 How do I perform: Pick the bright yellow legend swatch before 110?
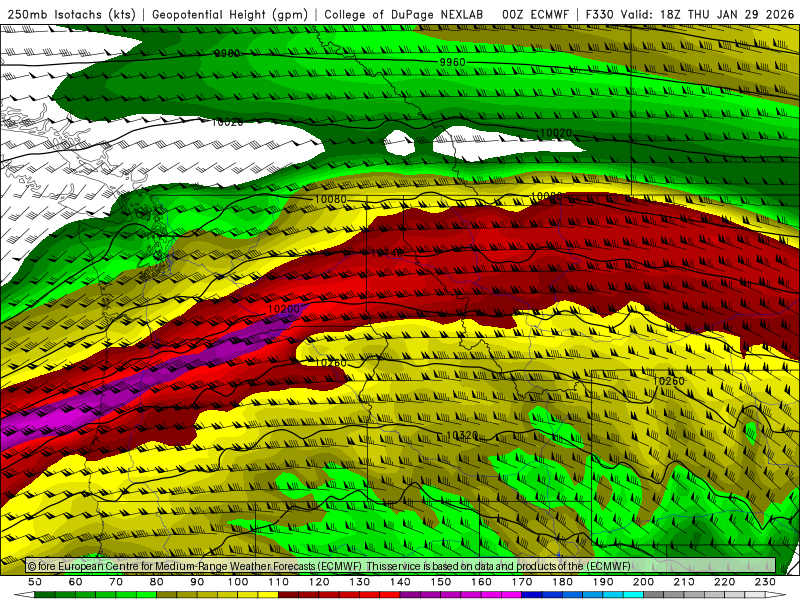pos(268,595)
